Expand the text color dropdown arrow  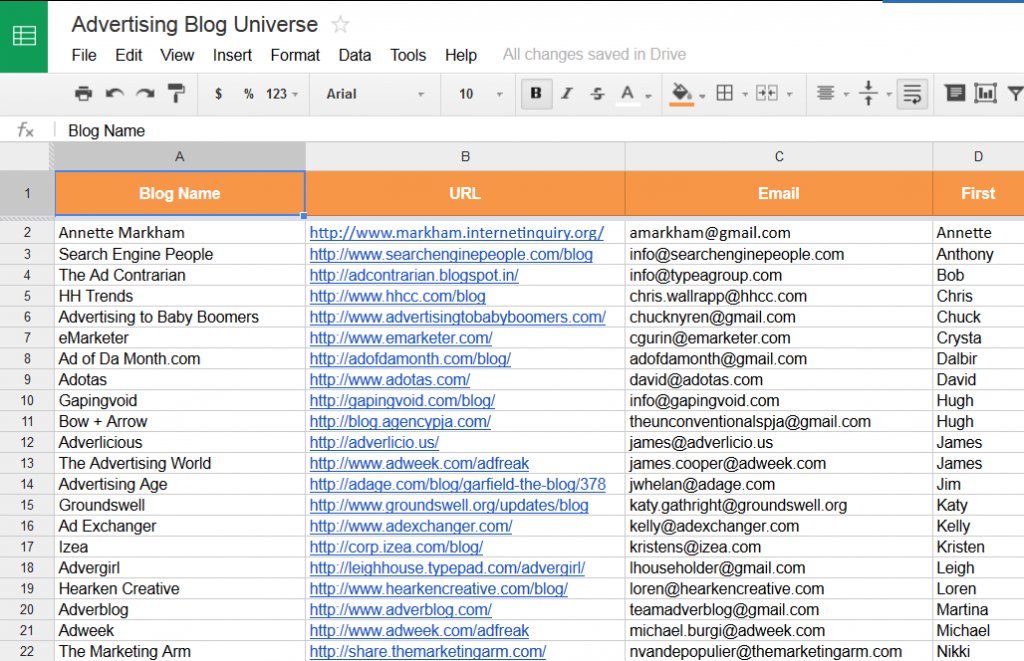click(x=648, y=95)
